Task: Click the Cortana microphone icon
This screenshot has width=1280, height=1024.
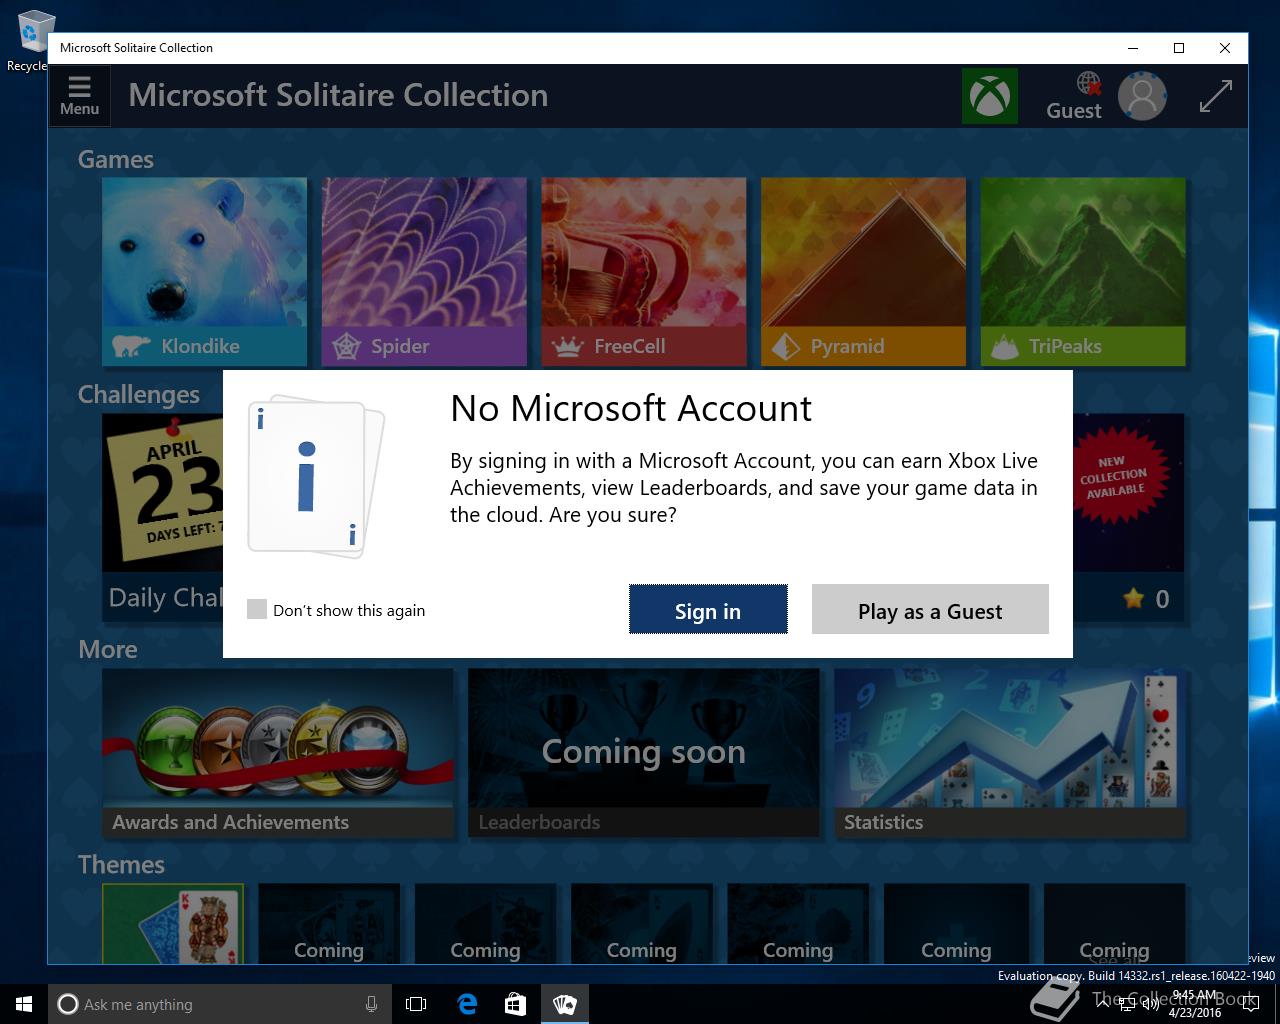Action: [x=371, y=1004]
